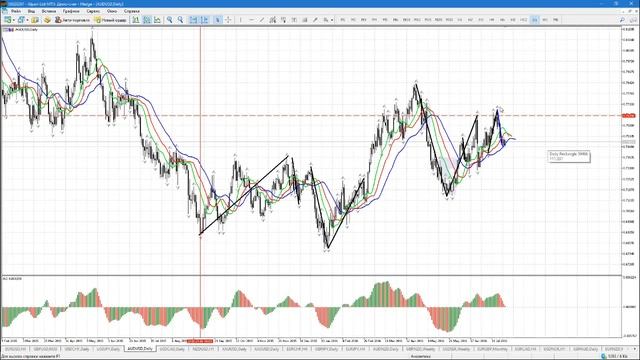Click the AO indicator label in subwindow
The height and width of the screenshot is (360, 640).
(x=12, y=278)
